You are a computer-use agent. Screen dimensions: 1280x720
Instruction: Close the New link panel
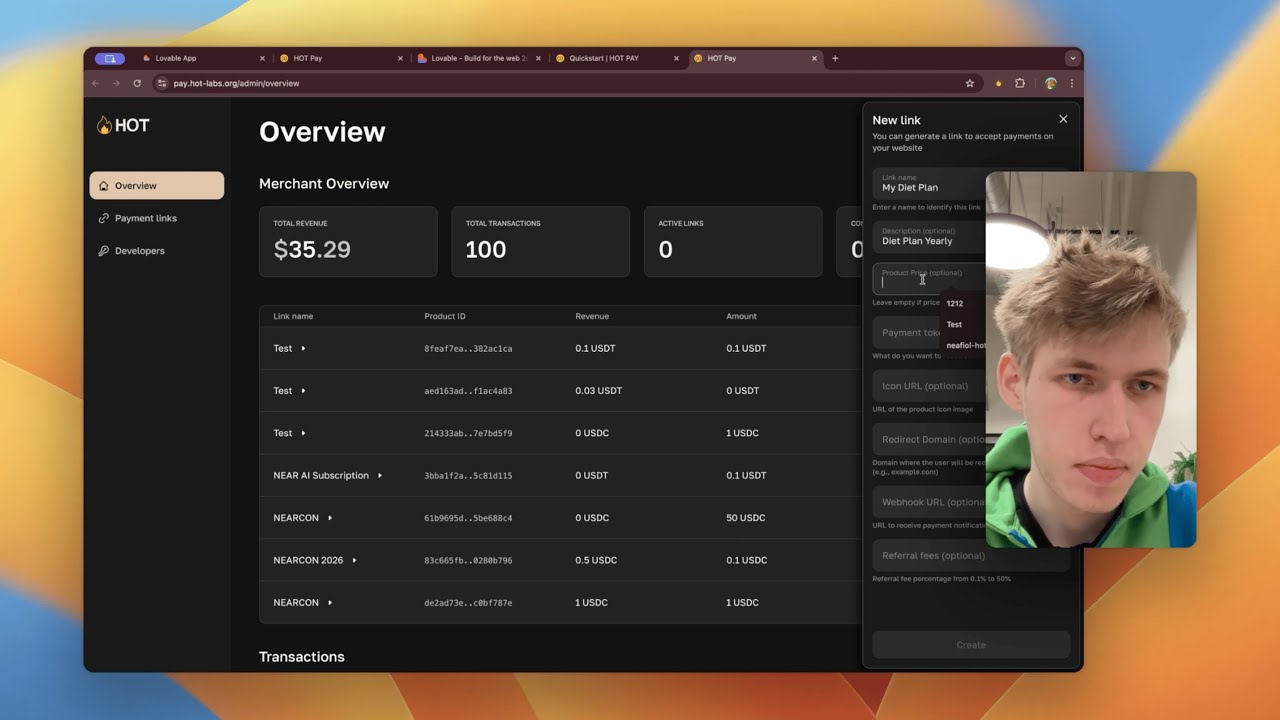click(x=1063, y=119)
